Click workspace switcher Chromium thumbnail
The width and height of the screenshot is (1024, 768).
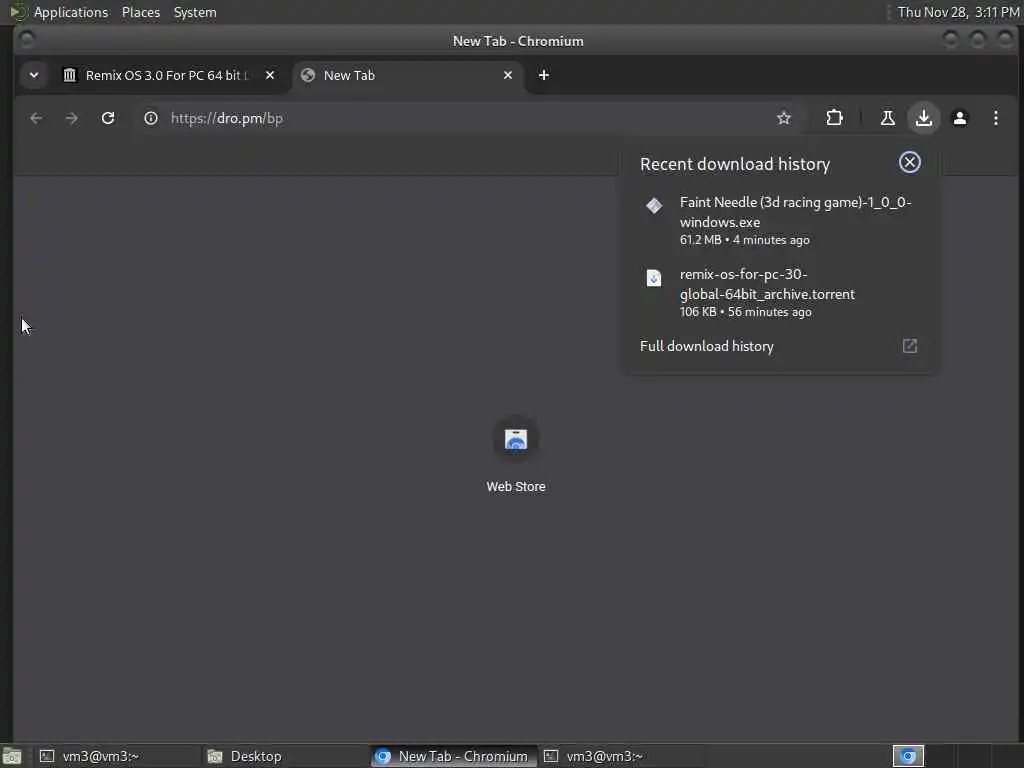(x=908, y=756)
